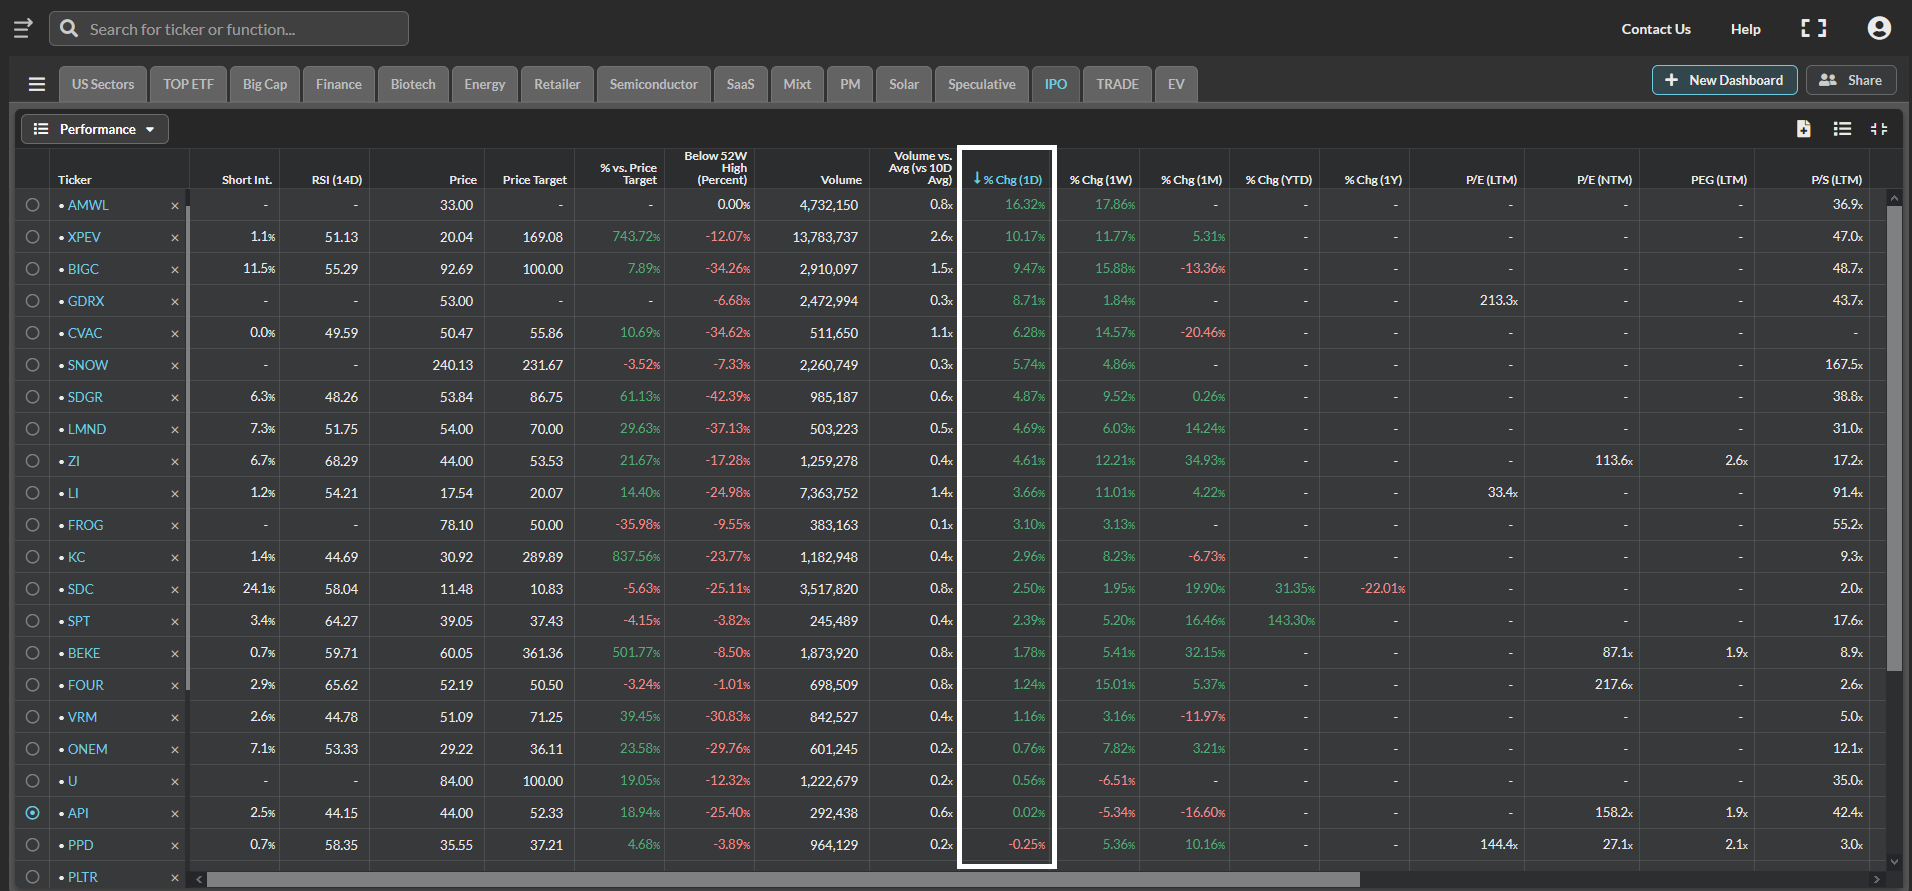Image resolution: width=1912 pixels, height=891 pixels.
Task: Open the Biotech dashboard tab
Action: (413, 84)
